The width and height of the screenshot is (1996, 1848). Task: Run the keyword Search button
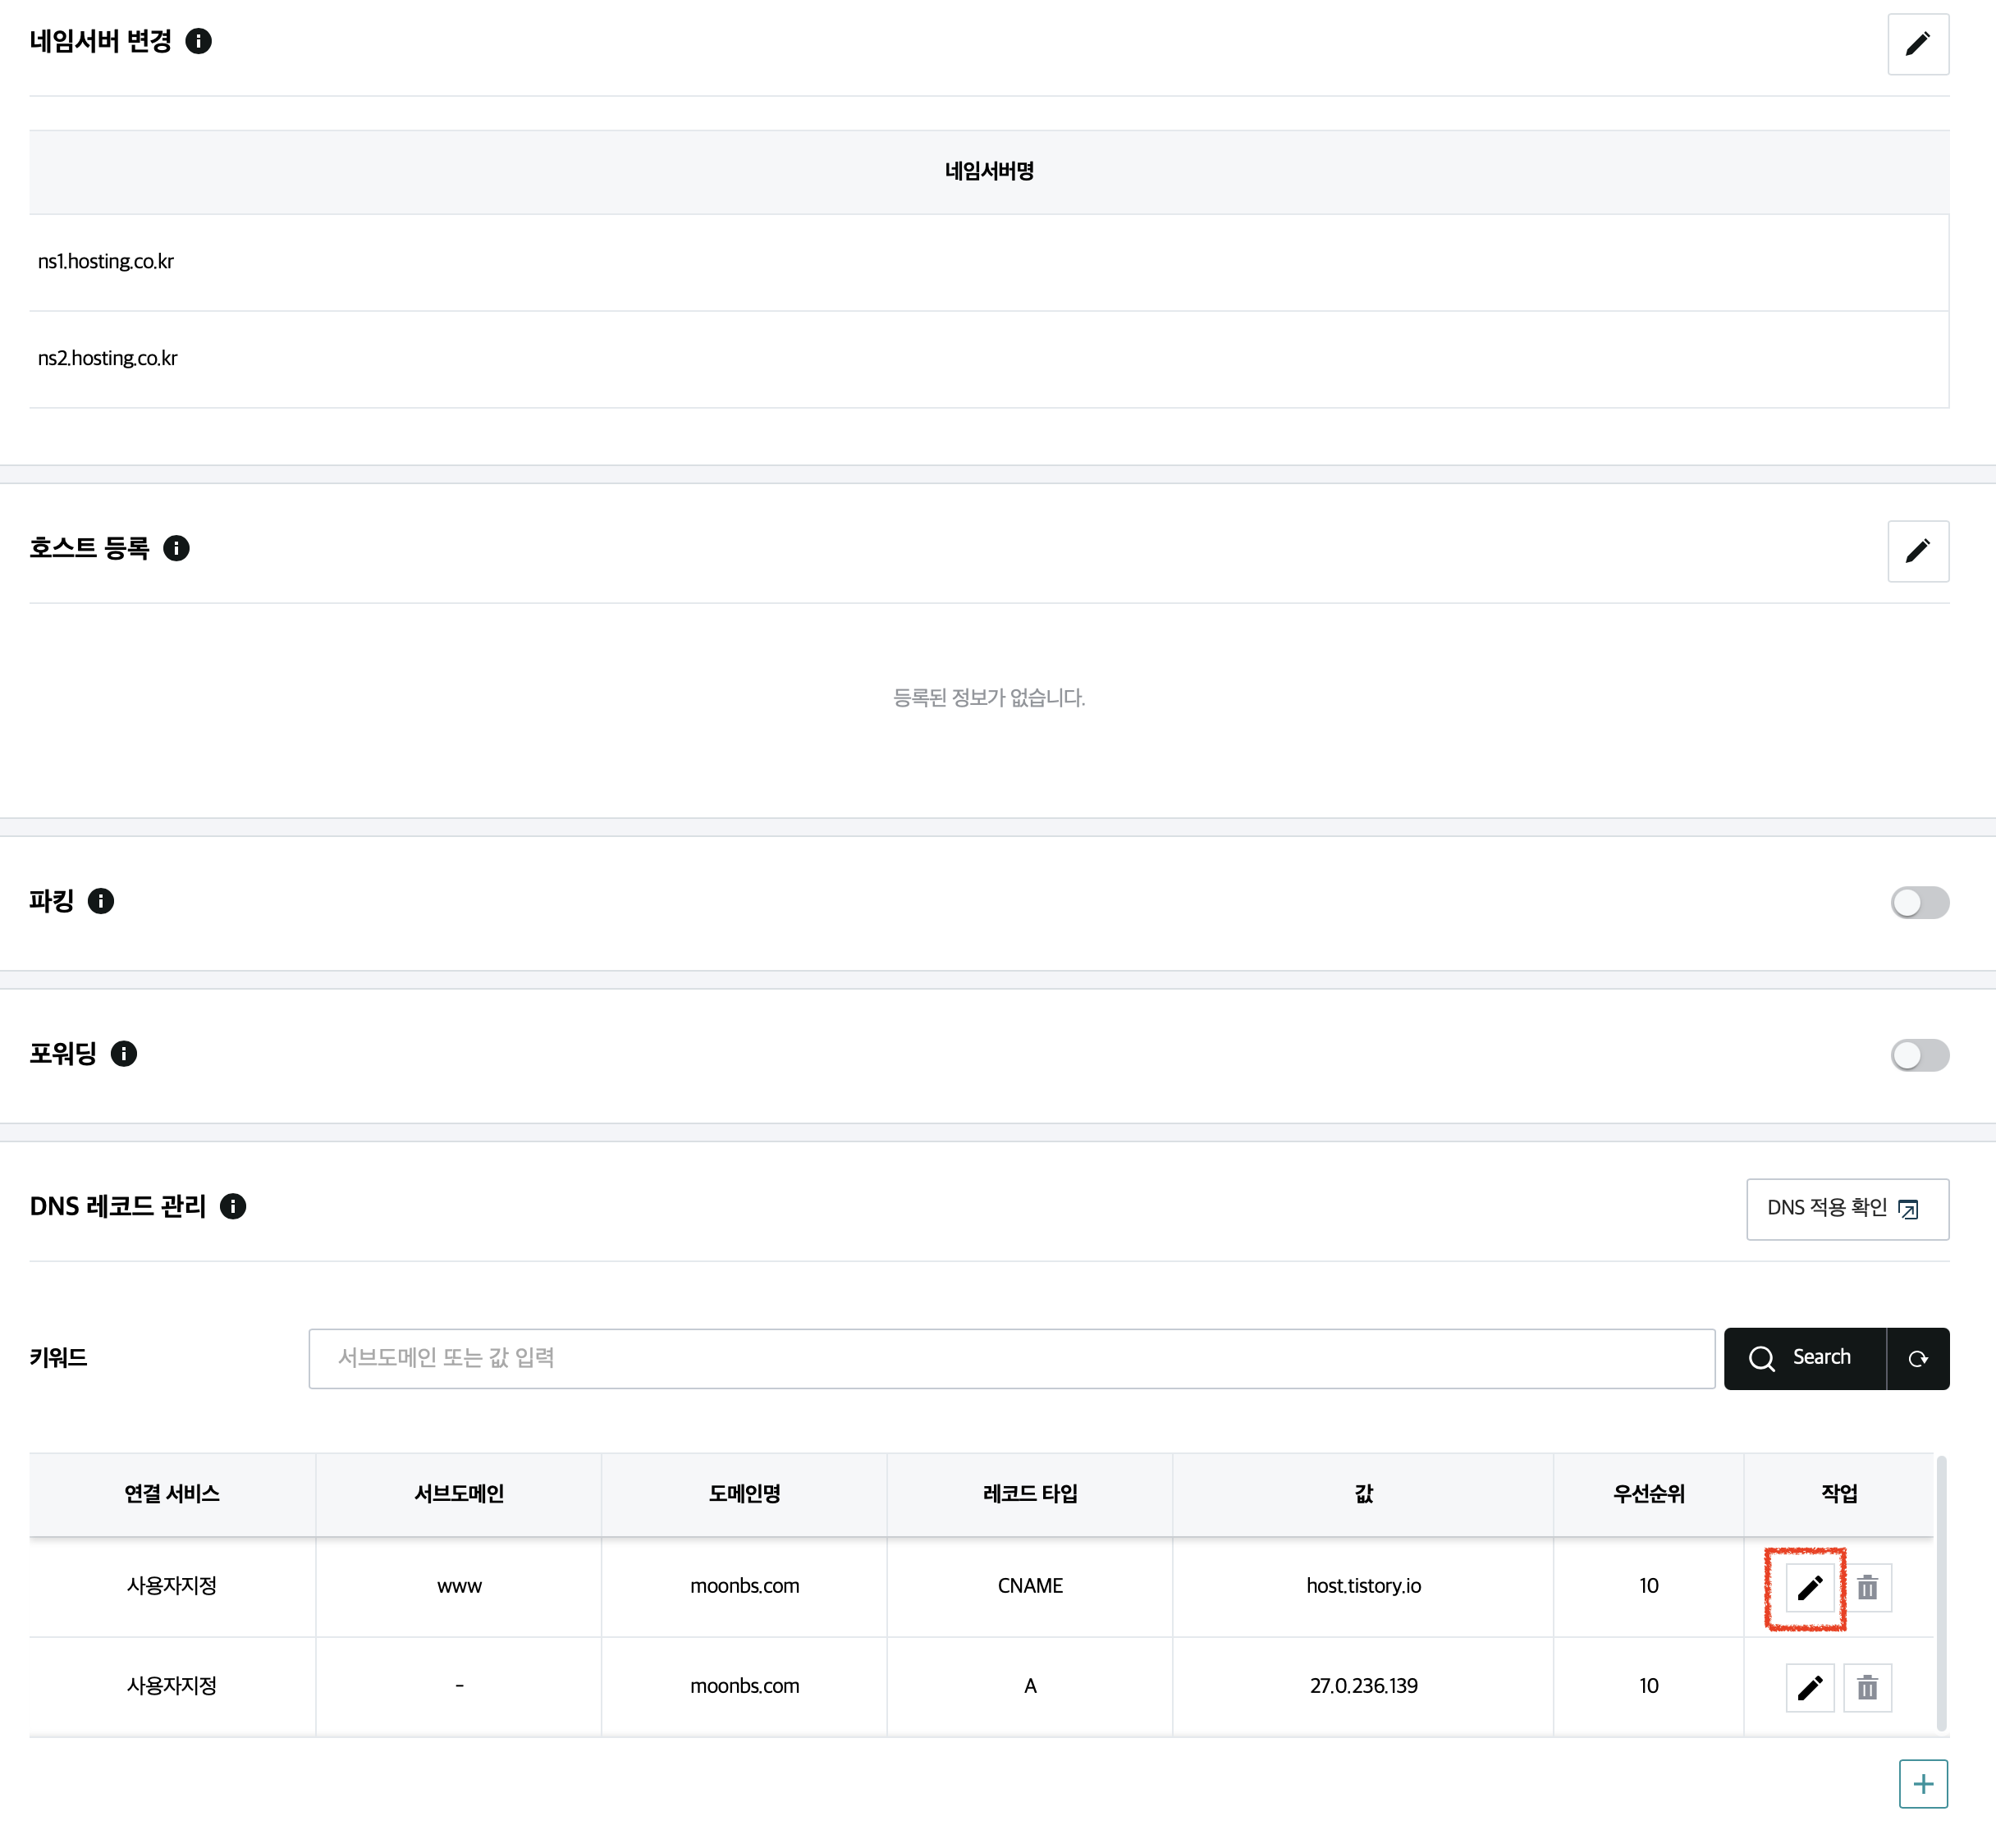click(x=1805, y=1358)
